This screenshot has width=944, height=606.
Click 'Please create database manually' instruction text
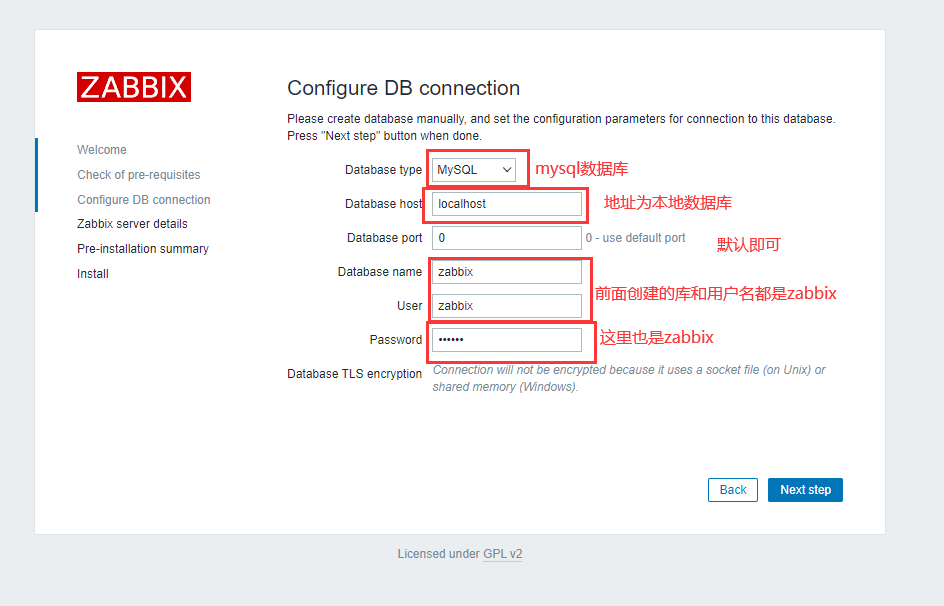(561, 127)
